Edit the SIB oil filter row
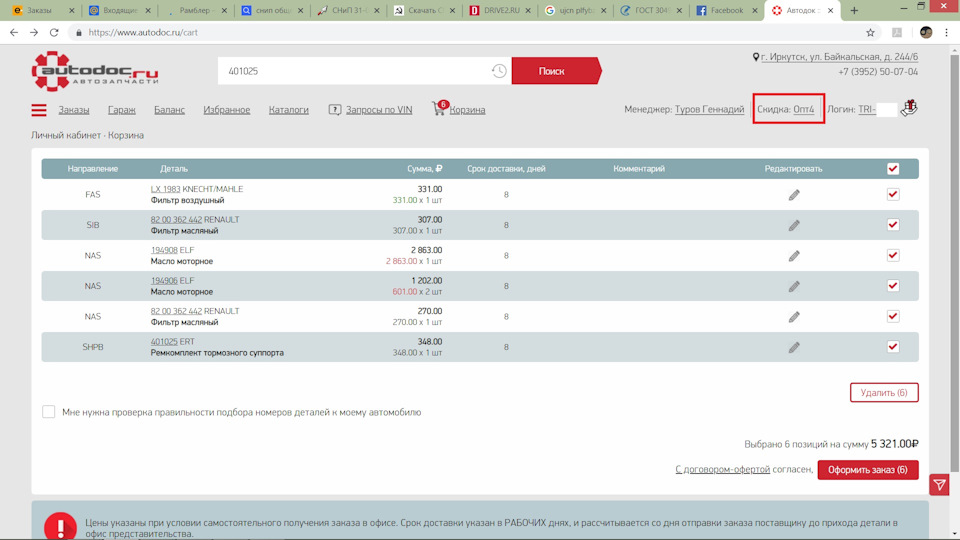The width and height of the screenshot is (960, 540). click(794, 225)
